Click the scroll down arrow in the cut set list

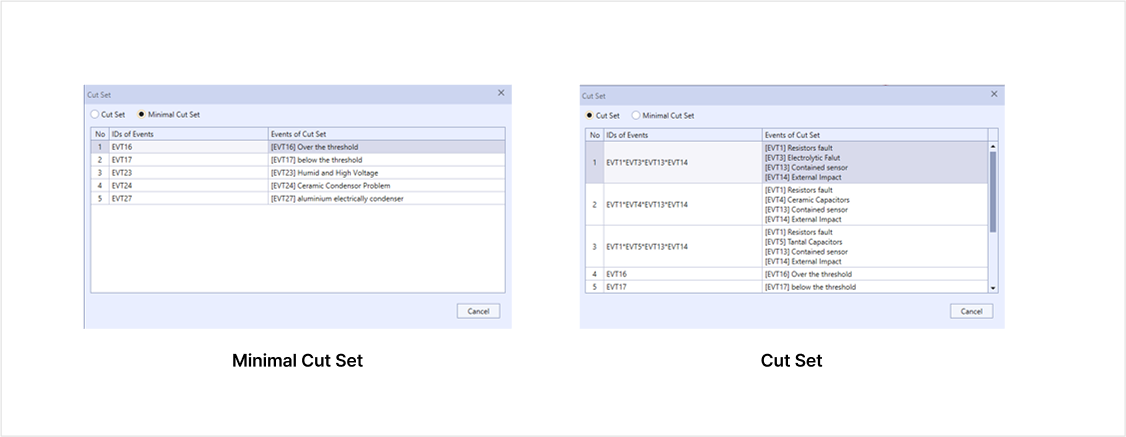pyautogui.click(x=992, y=288)
